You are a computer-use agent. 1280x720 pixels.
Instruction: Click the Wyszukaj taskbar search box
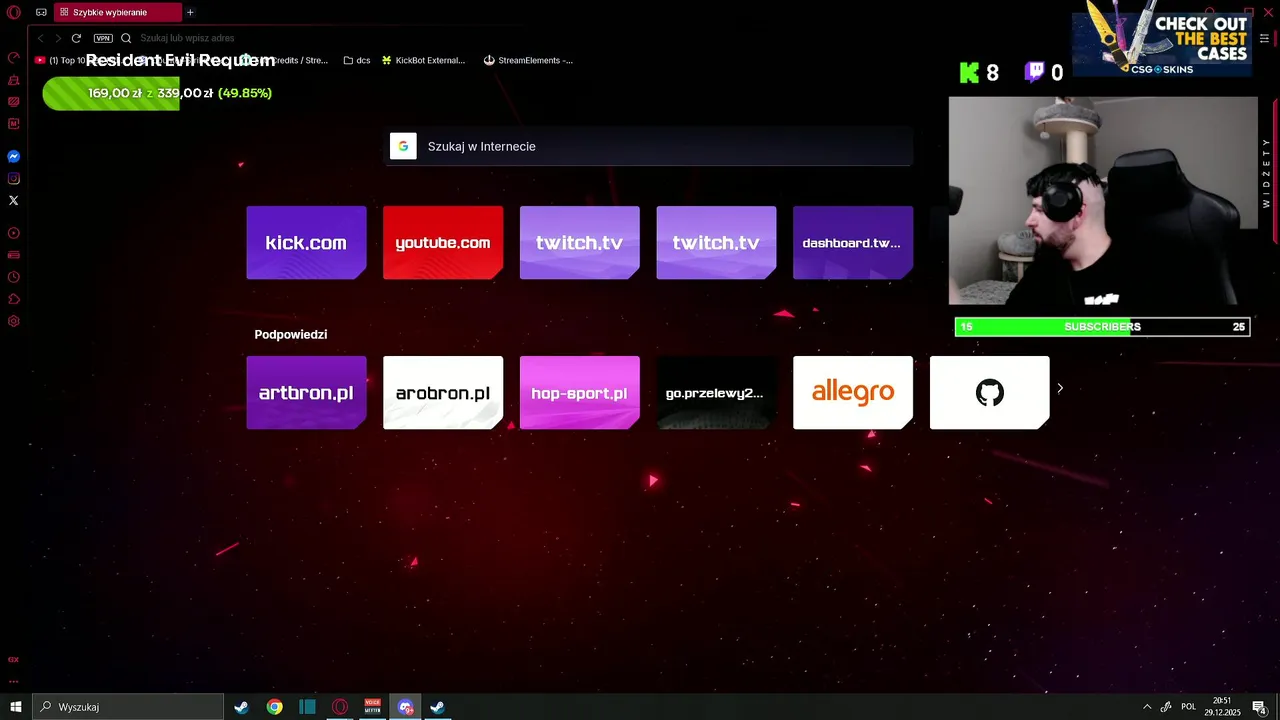(128, 707)
